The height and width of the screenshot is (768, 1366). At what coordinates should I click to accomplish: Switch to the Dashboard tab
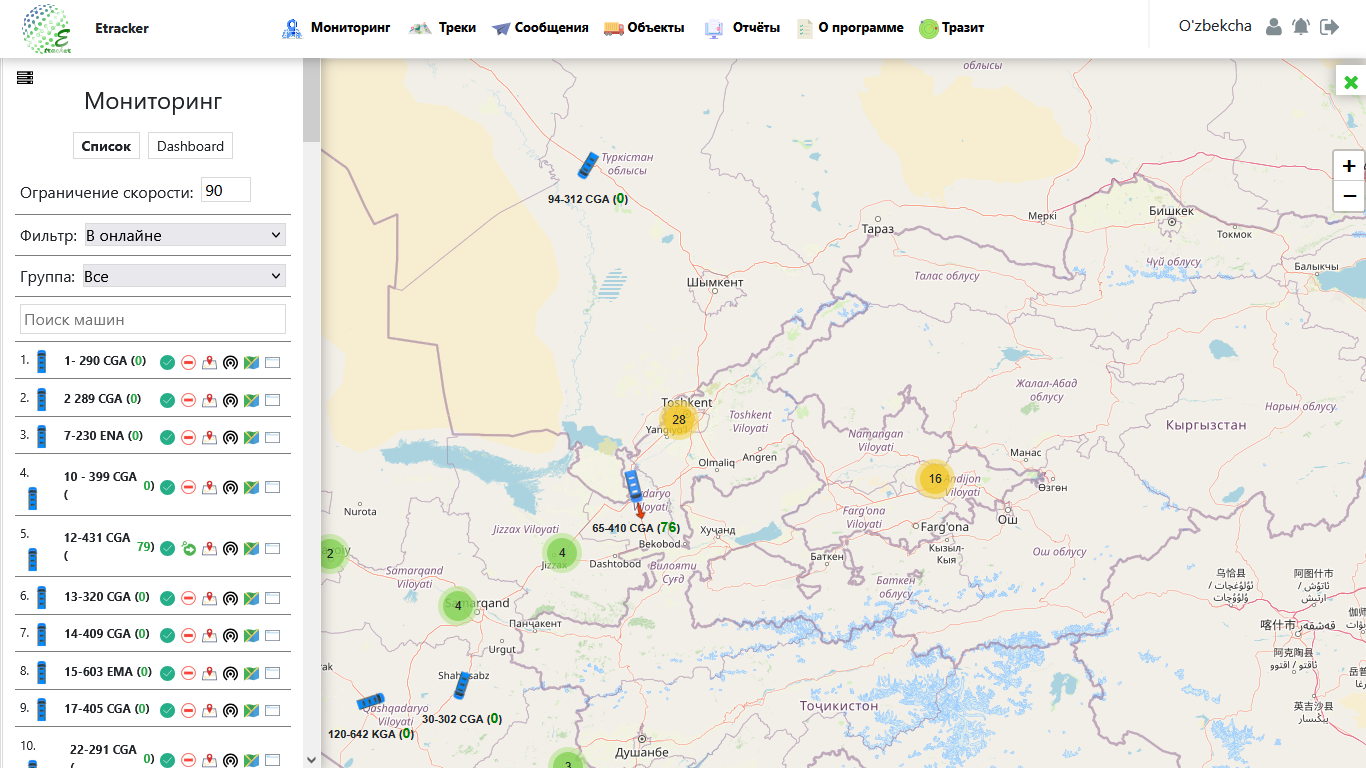click(190, 146)
